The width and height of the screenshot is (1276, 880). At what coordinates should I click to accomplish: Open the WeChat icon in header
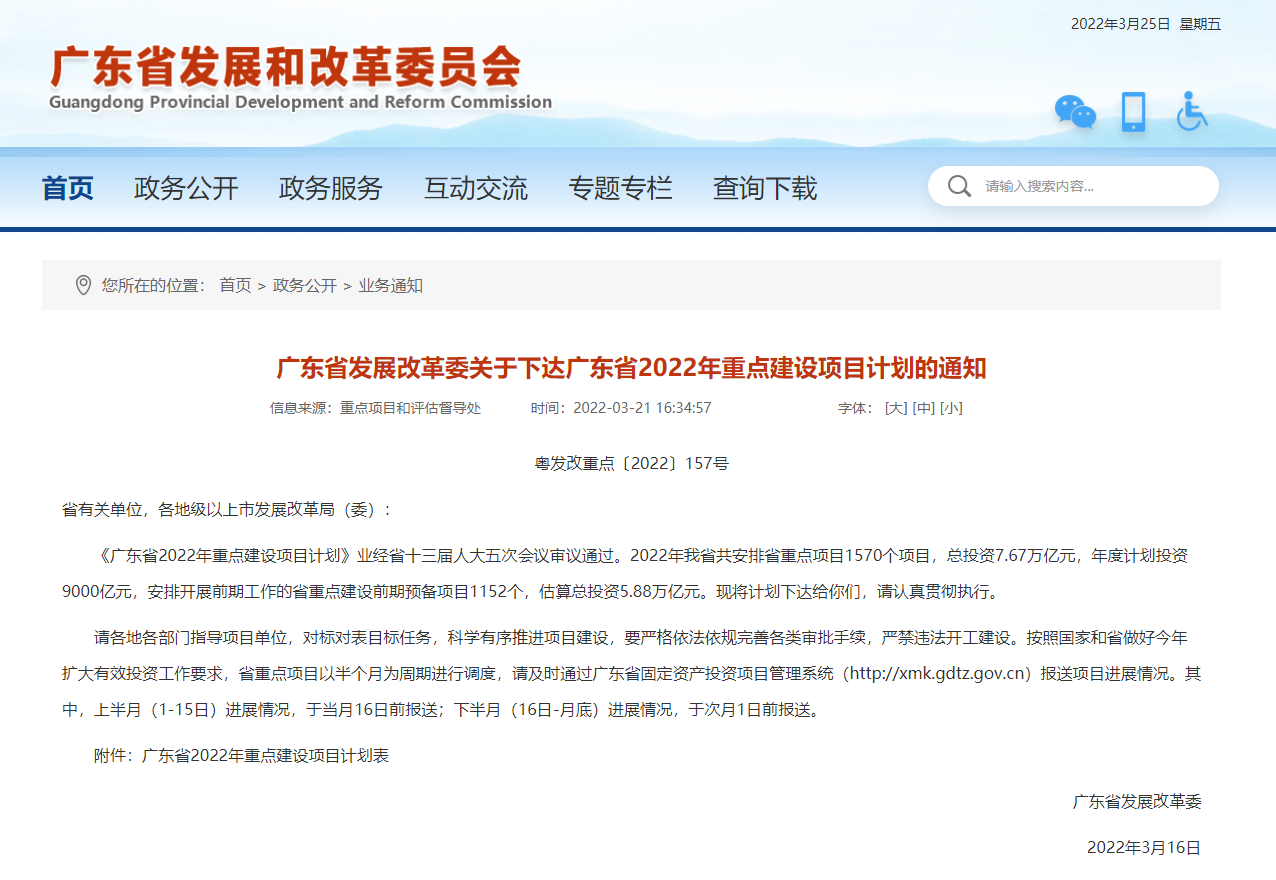(1075, 112)
